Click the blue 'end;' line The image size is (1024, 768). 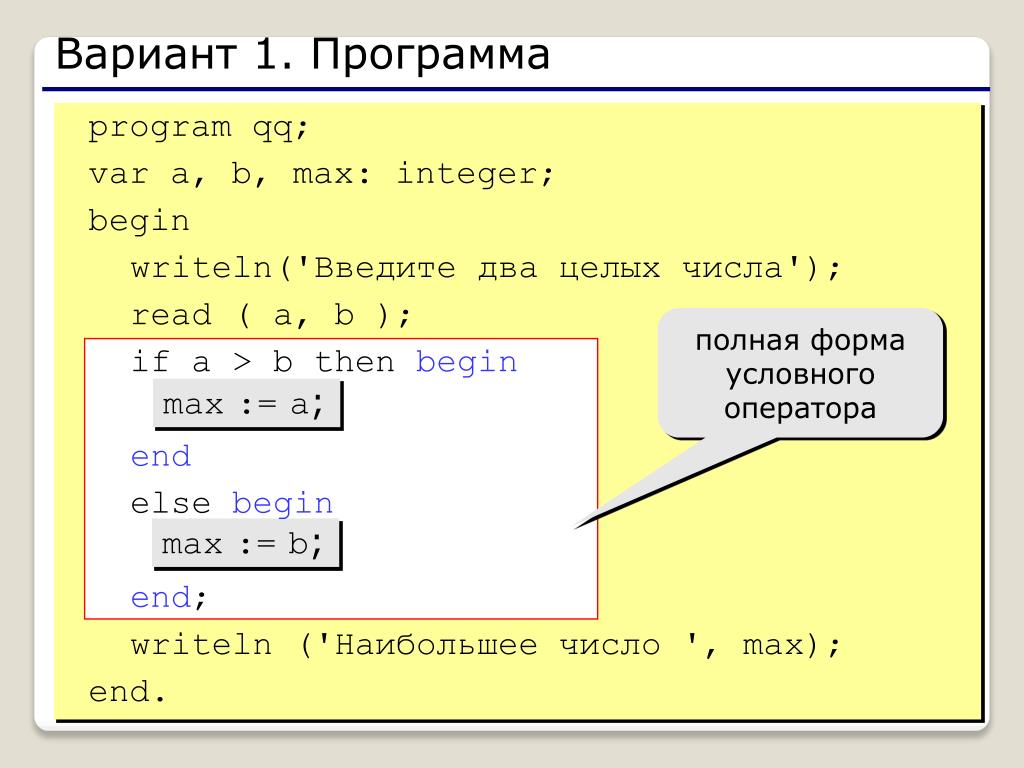point(168,598)
